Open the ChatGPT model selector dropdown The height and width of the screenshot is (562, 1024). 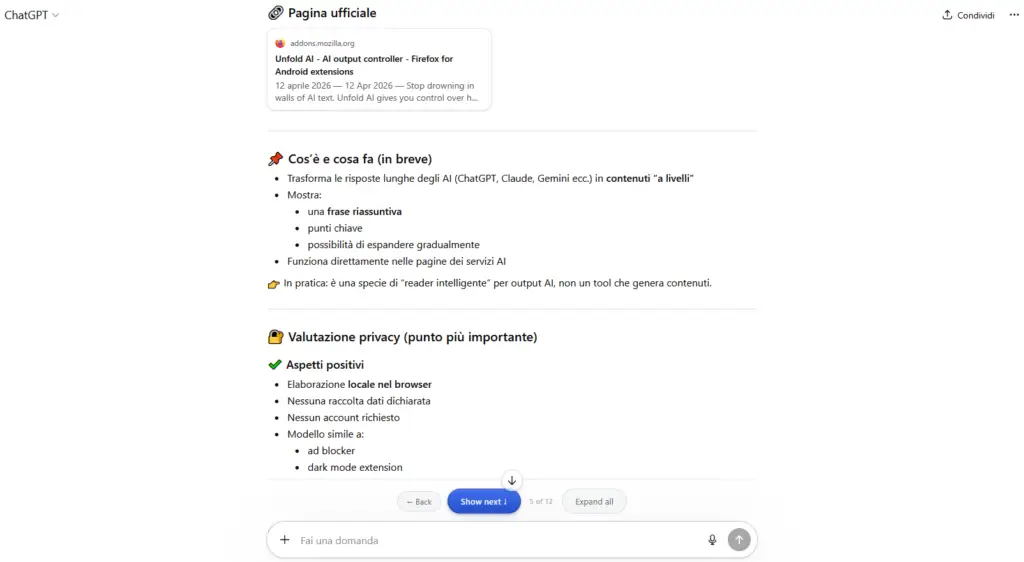[x=31, y=15]
